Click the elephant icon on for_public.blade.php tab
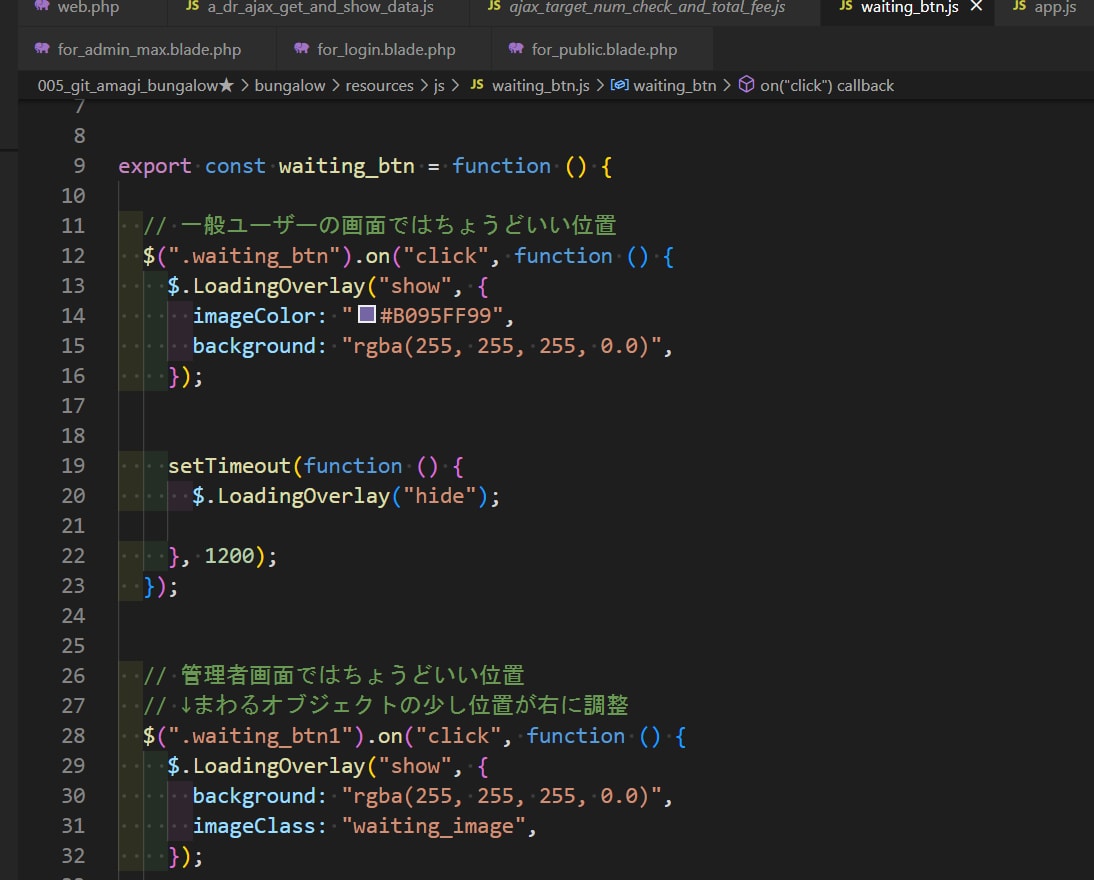The image size is (1094, 880). 516,48
